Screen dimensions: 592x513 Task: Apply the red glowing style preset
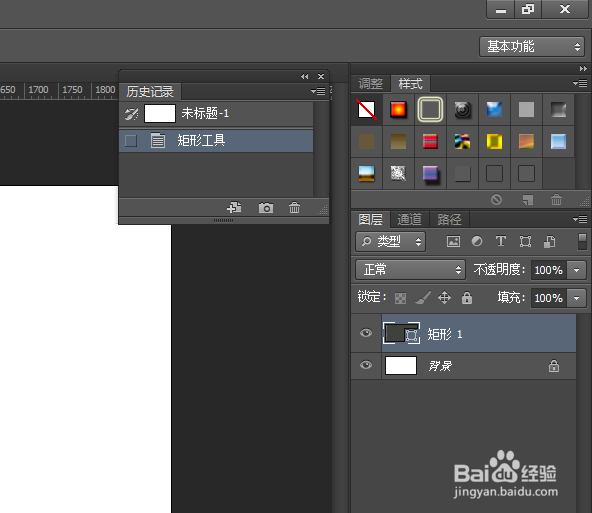pyautogui.click(x=398, y=110)
